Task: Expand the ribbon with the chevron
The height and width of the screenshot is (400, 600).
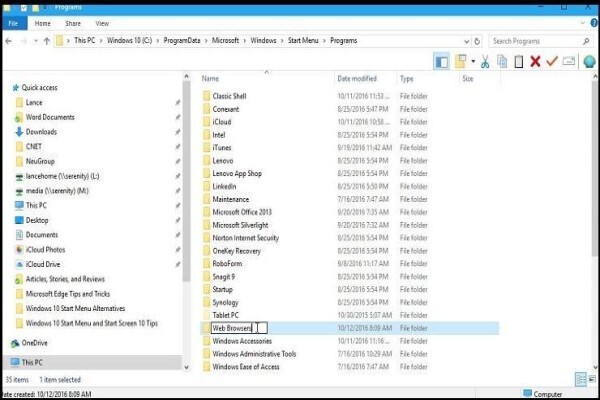Action: coord(583,23)
